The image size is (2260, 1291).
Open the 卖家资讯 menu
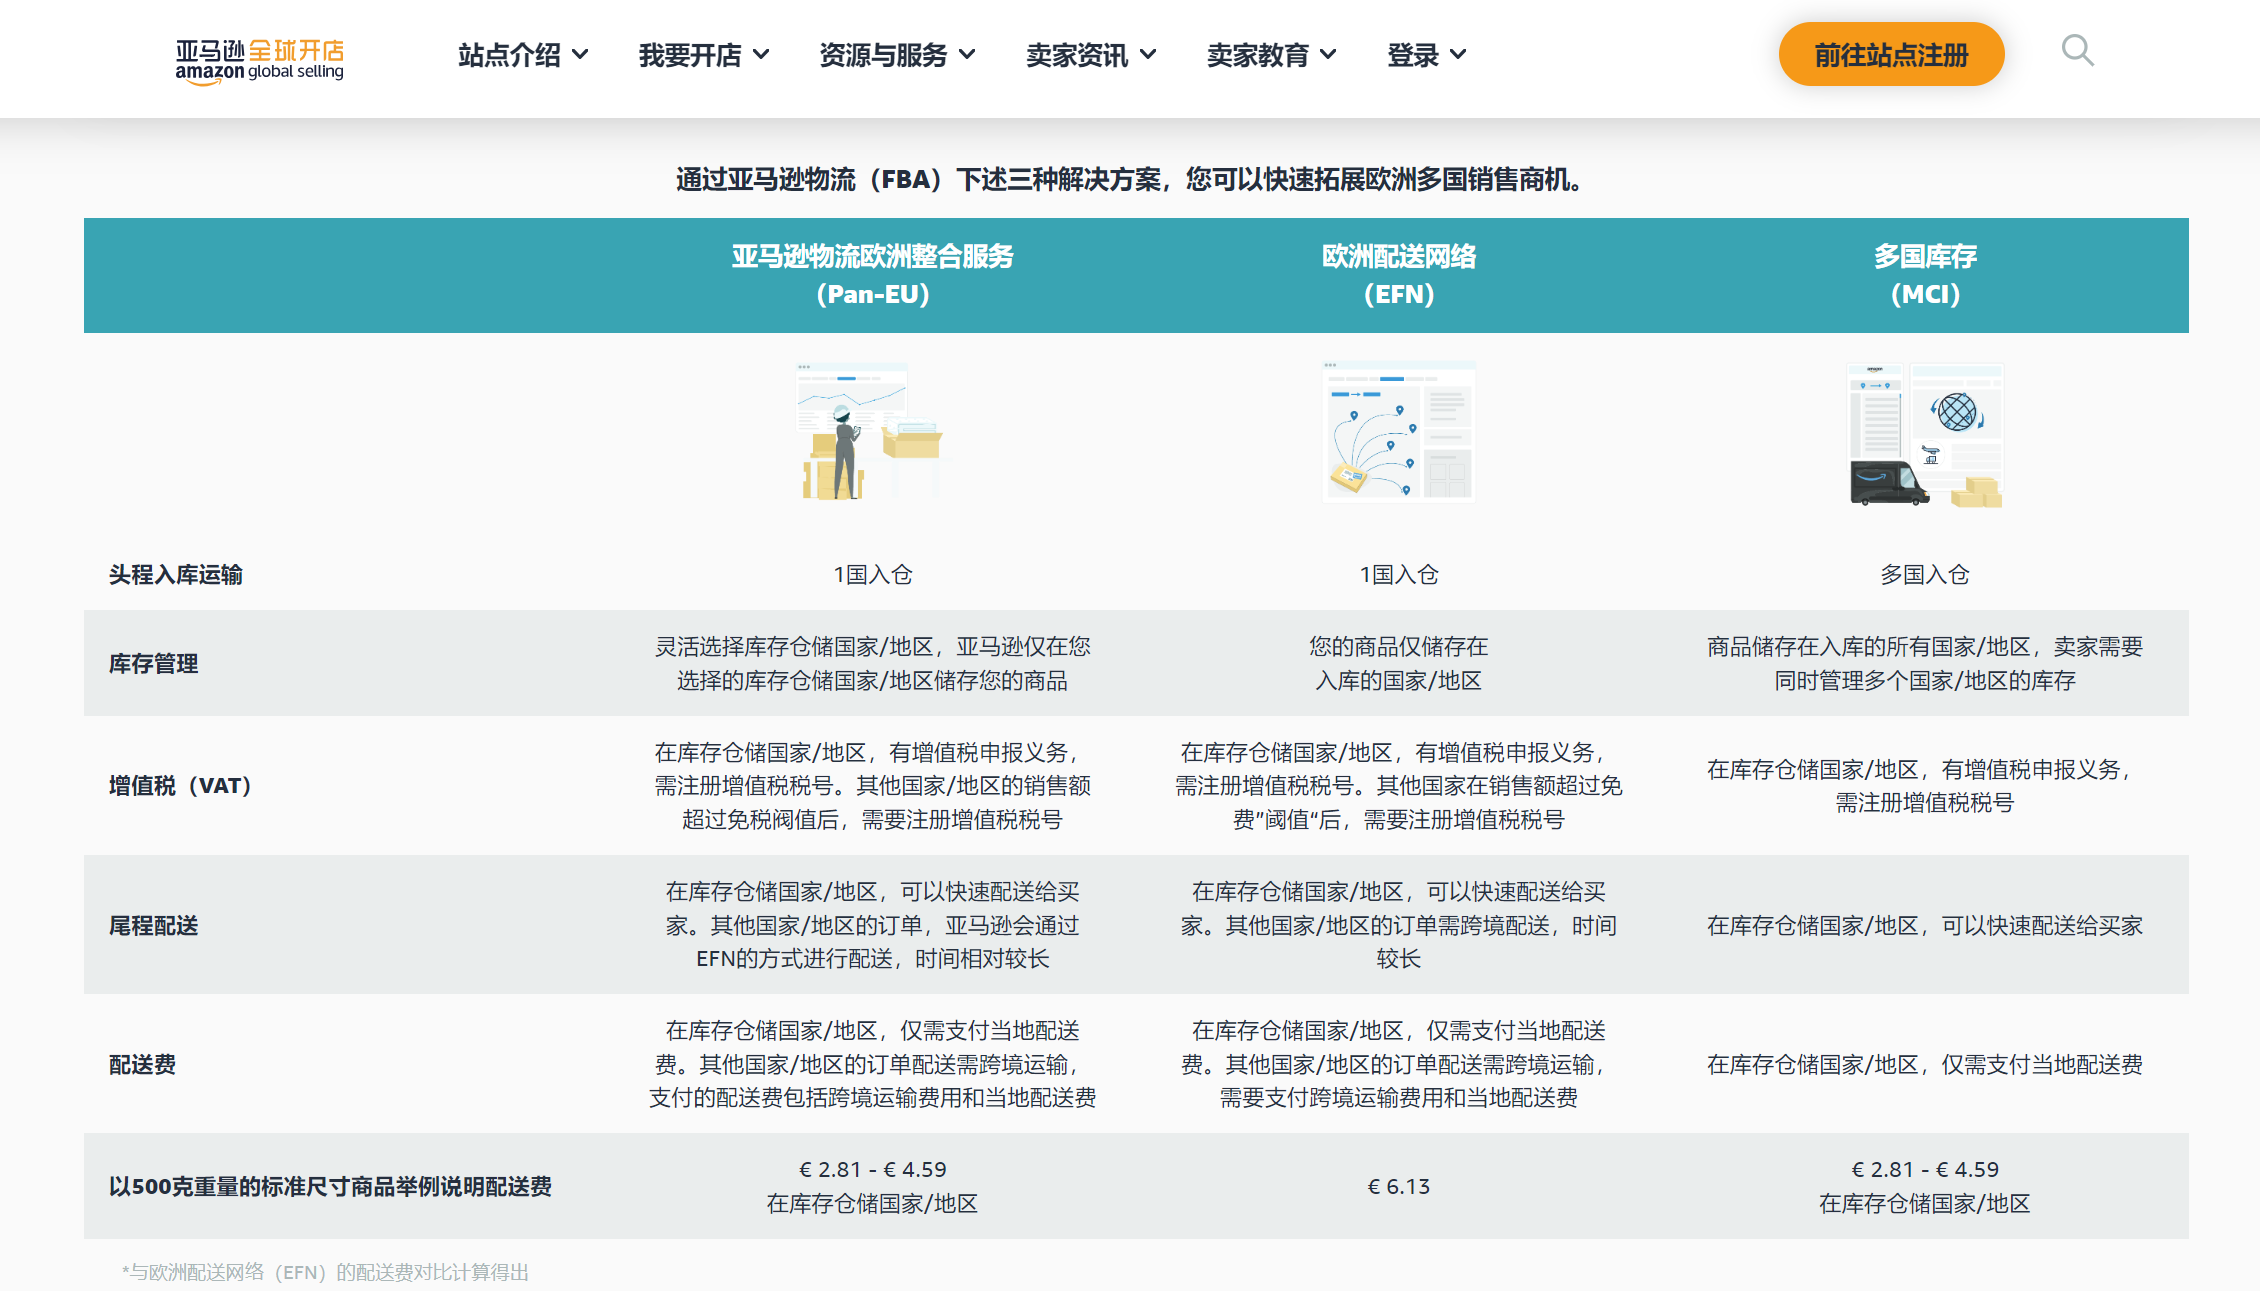1091,55
